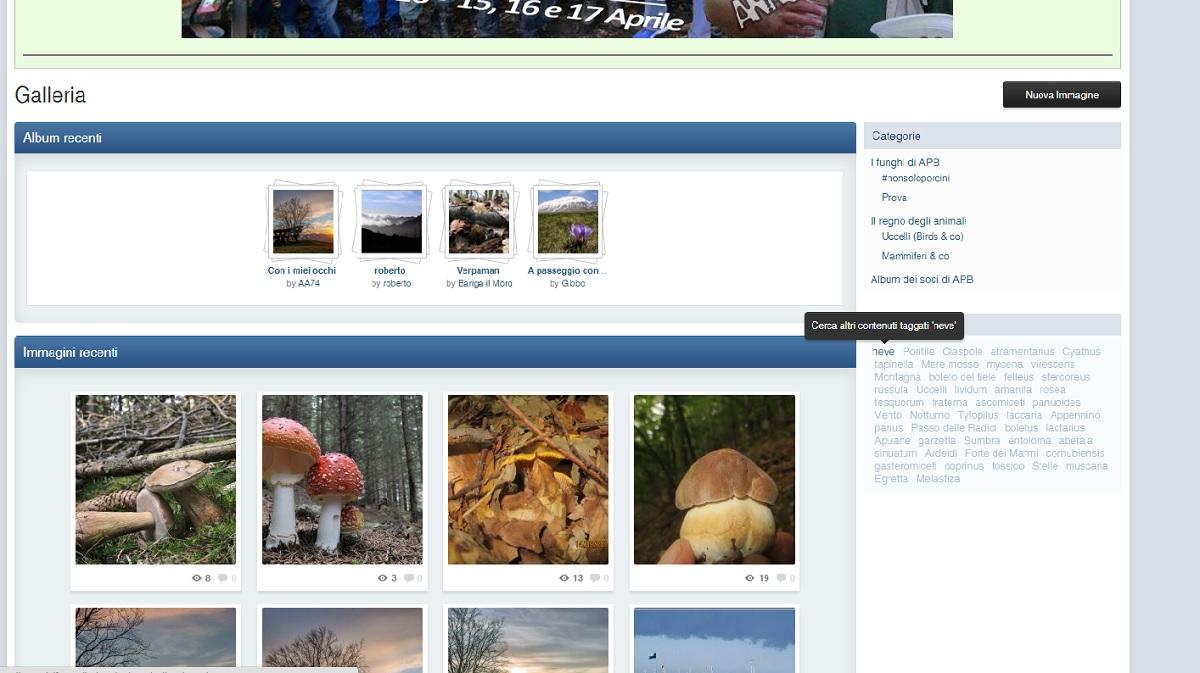Select the 'Cyathus' tag
1200x673 pixels.
tap(1081, 352)
